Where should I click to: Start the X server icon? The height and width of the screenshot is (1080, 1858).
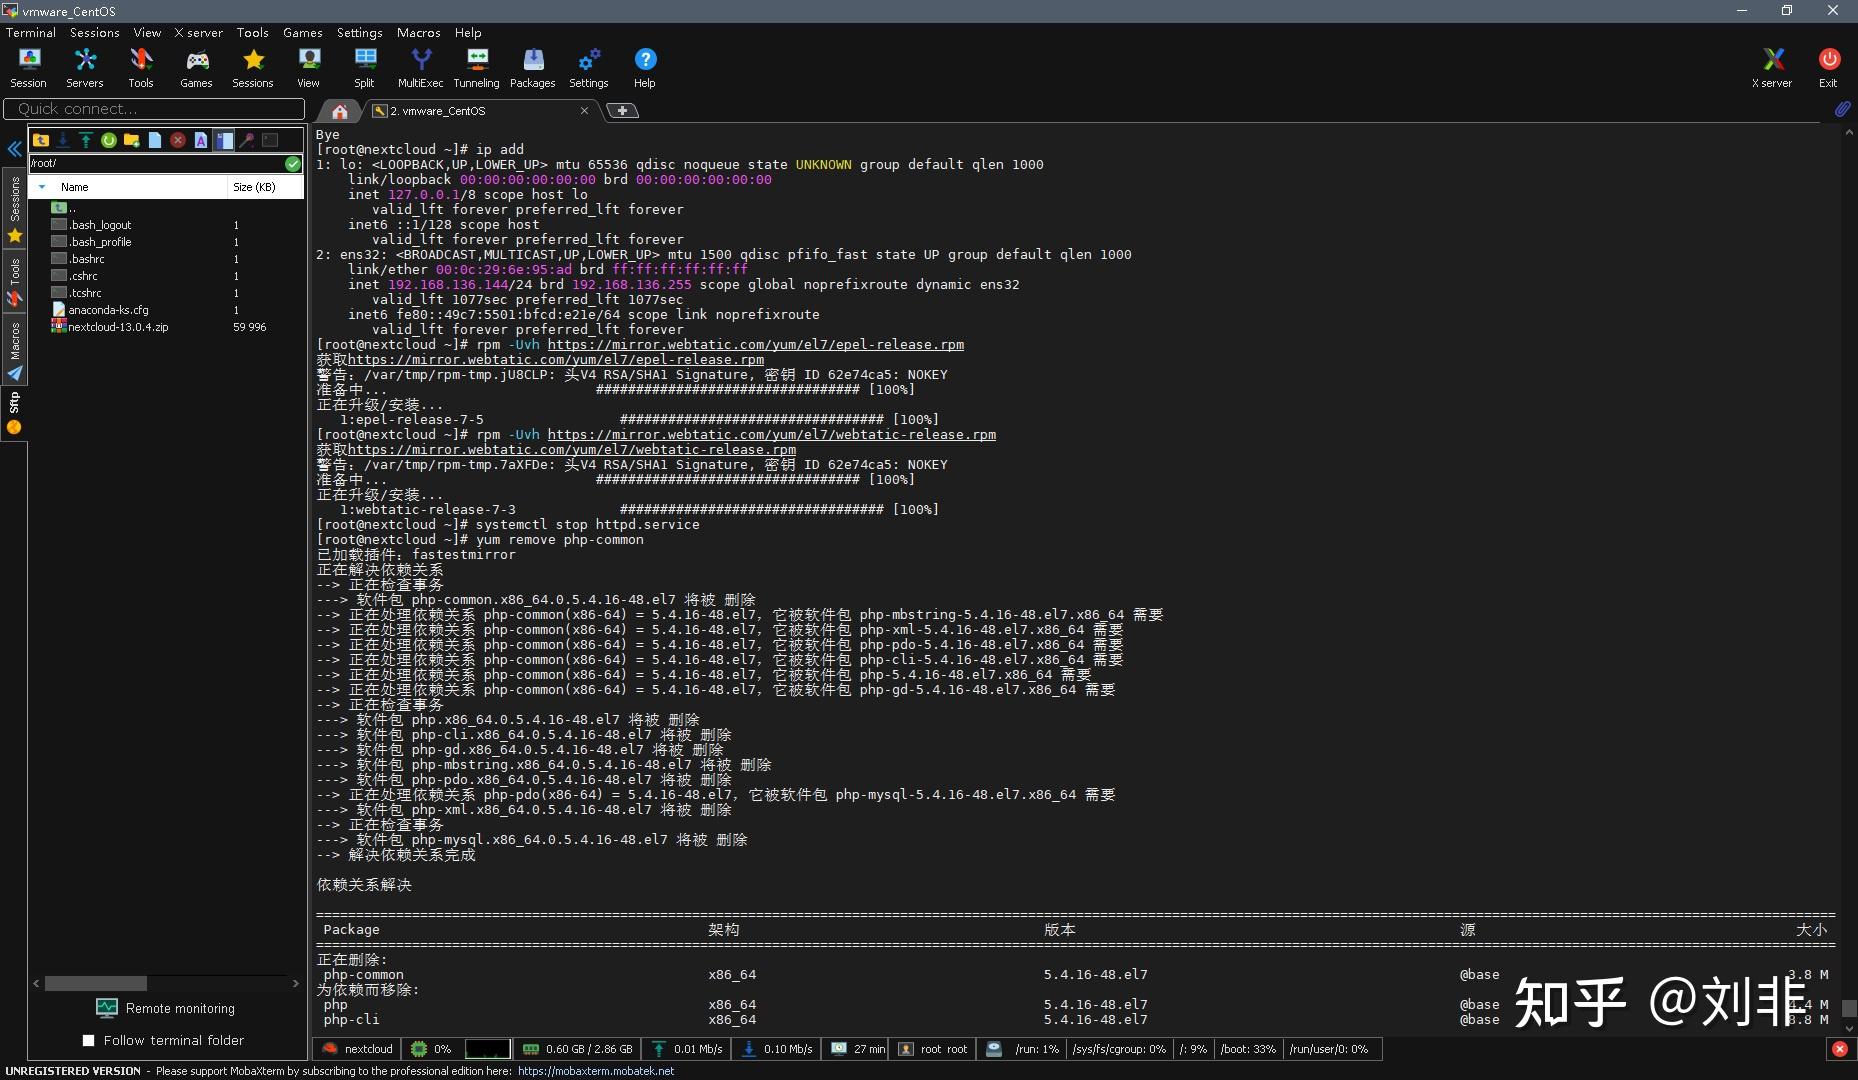coord(1772,68)
